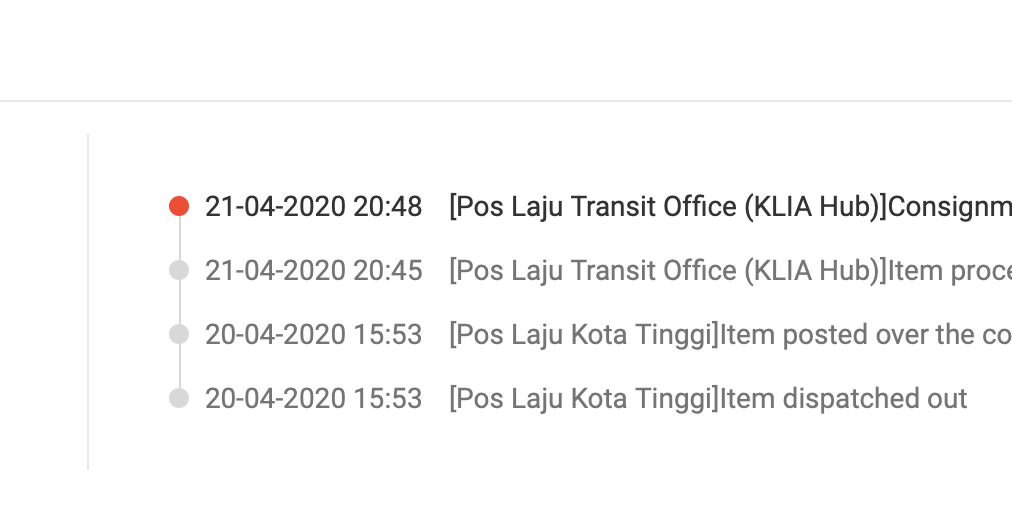The image size is (1012, 506).
Task: Click date of the Item dispatched out entry
Action: pyautogui.click(x=276, y=399)
